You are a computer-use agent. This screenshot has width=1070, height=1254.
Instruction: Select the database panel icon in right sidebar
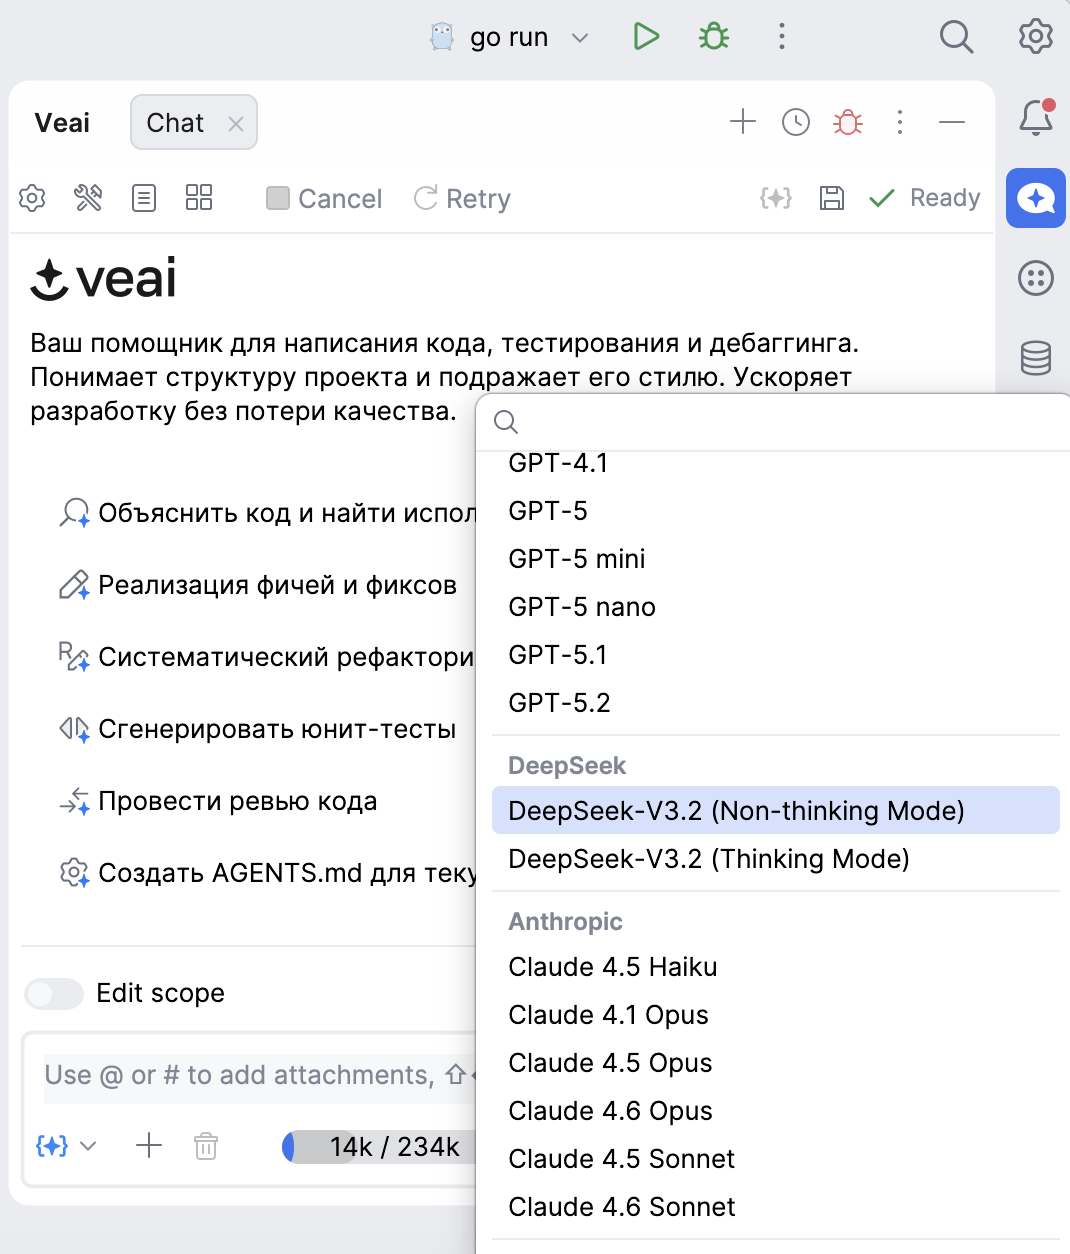[x=1035, y=357]
